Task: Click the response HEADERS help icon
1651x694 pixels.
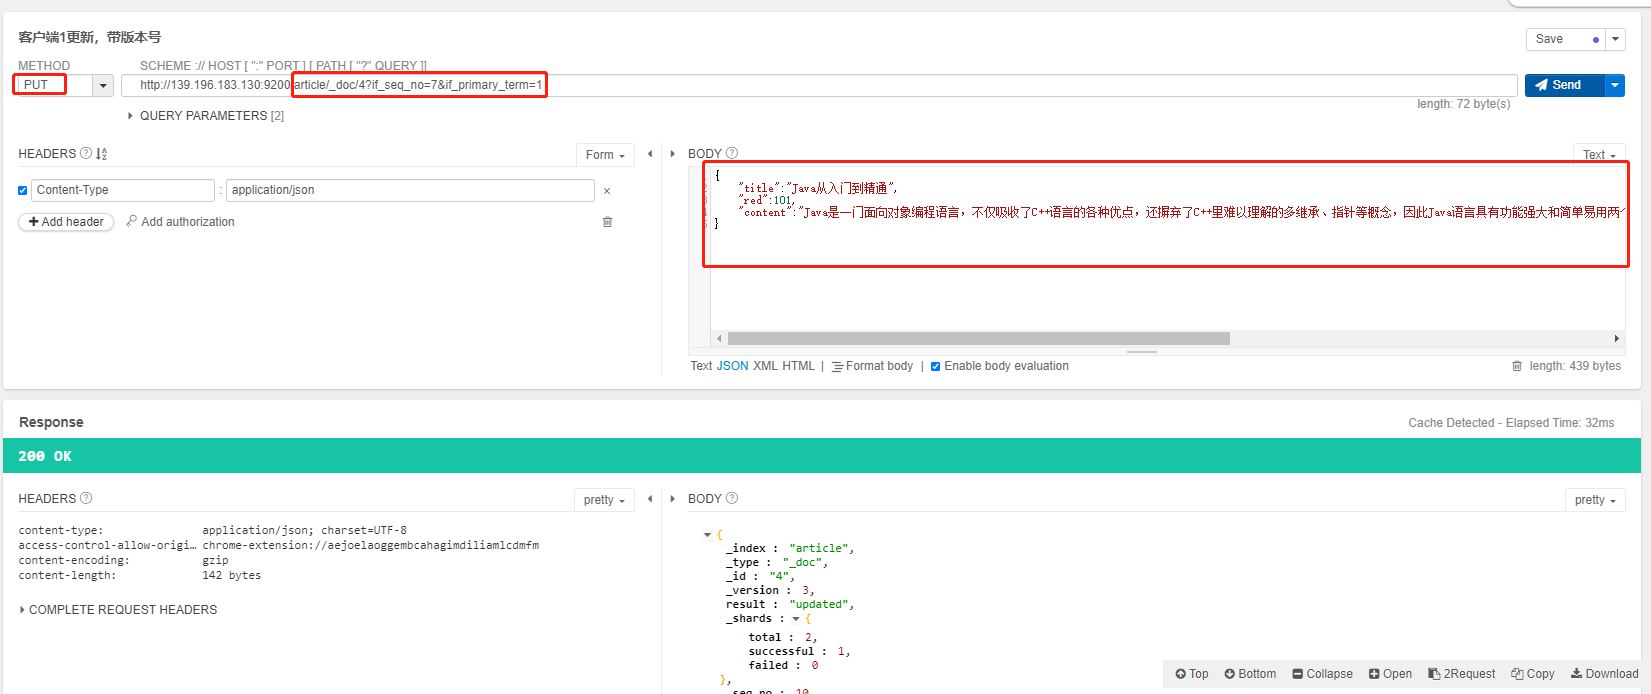Action: 86,498
